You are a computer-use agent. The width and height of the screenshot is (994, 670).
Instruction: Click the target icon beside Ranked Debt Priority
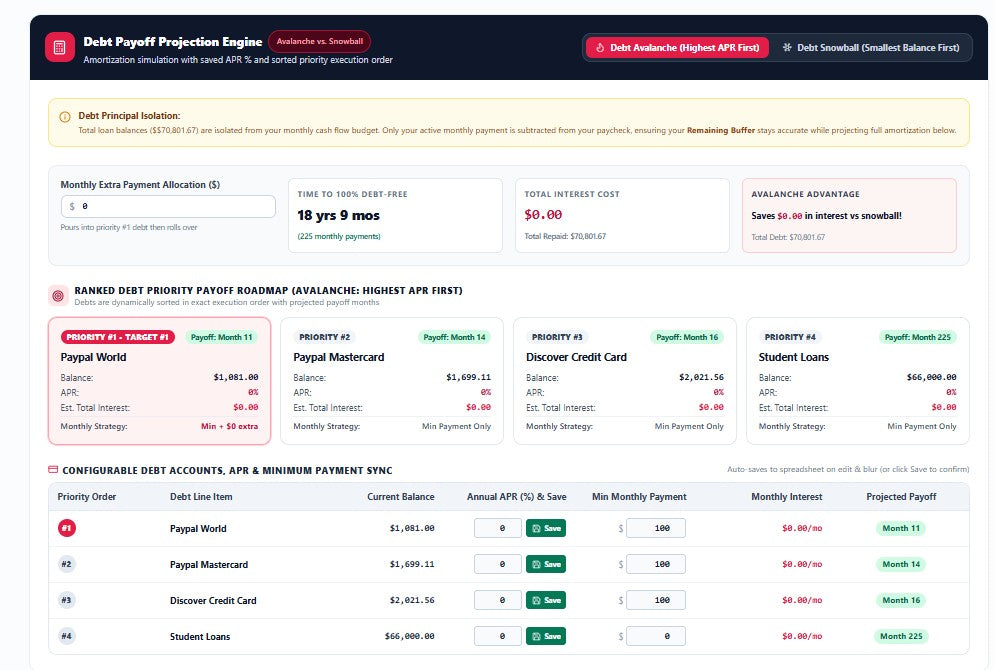tap(58, 295)
